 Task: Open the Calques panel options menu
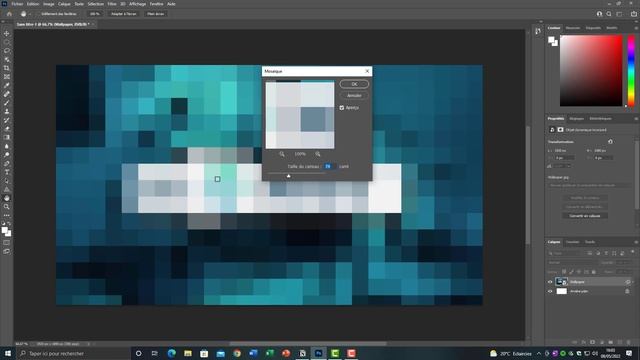click(x=636, y=242)
